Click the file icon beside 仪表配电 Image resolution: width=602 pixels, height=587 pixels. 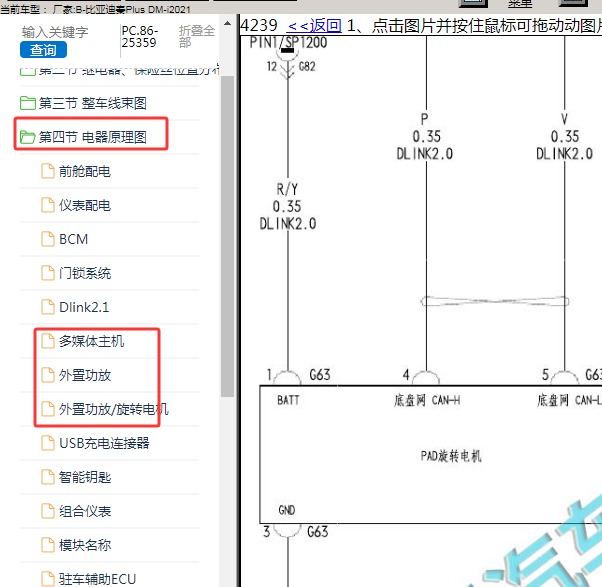[x=48, y=205]
